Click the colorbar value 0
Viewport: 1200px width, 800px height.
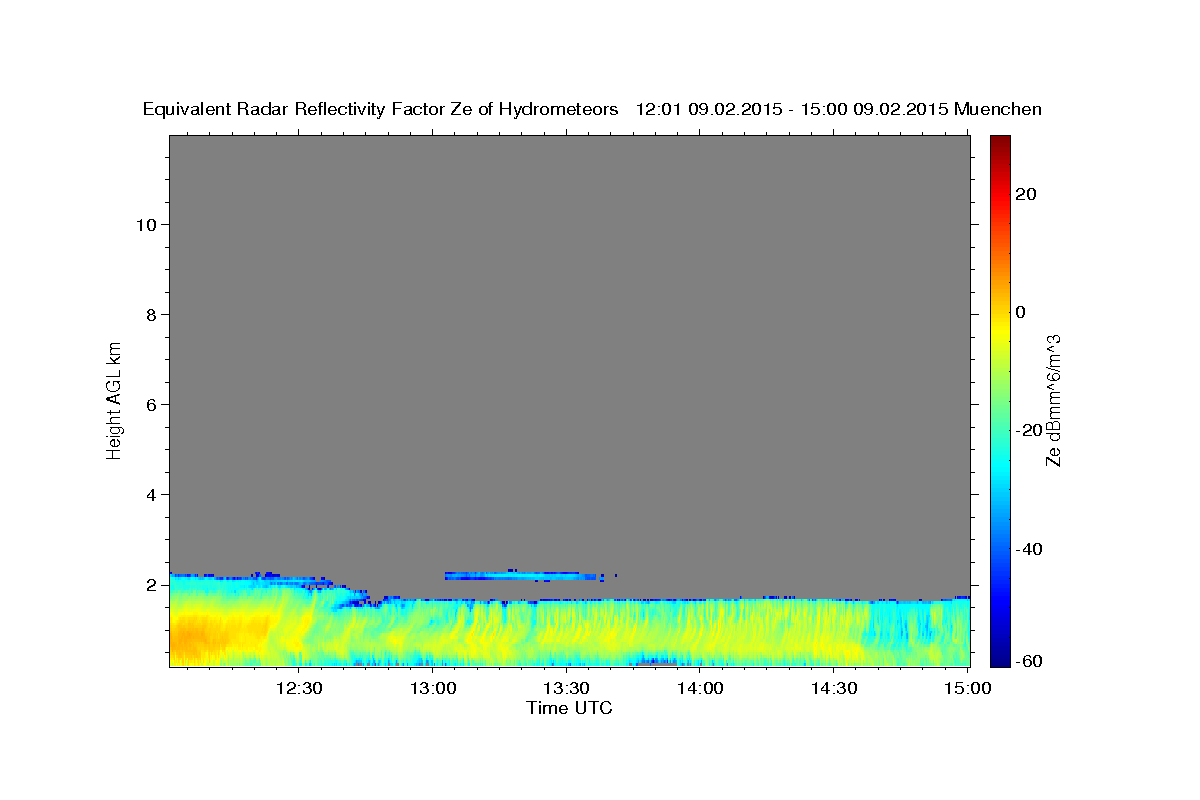pyautogui.click(x=1020, y=312)
